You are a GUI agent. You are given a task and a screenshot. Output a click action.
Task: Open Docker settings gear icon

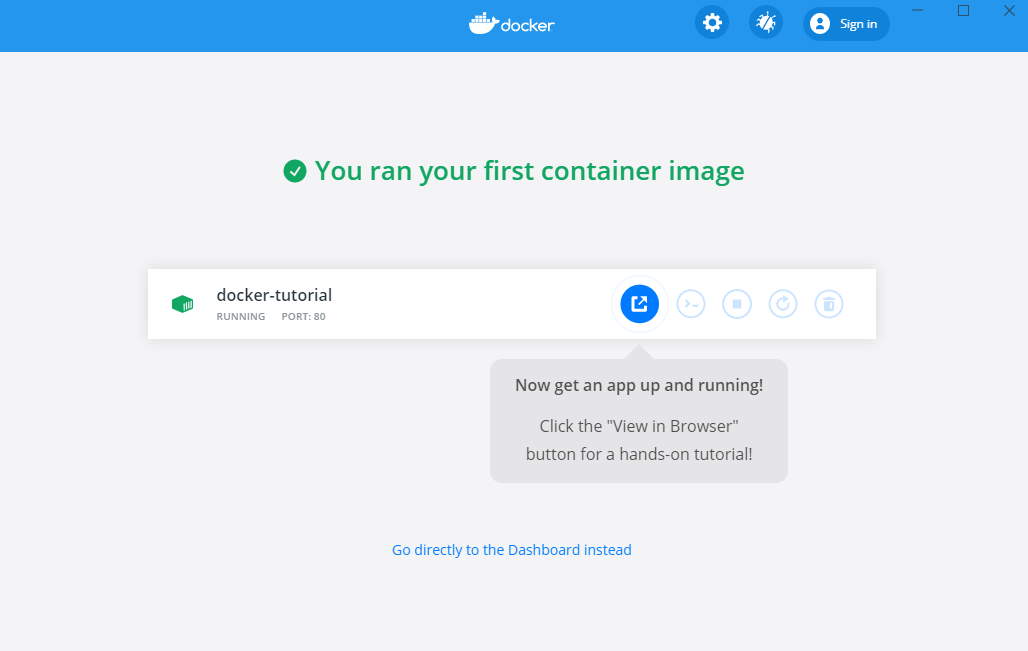click(x=712, y=23)
